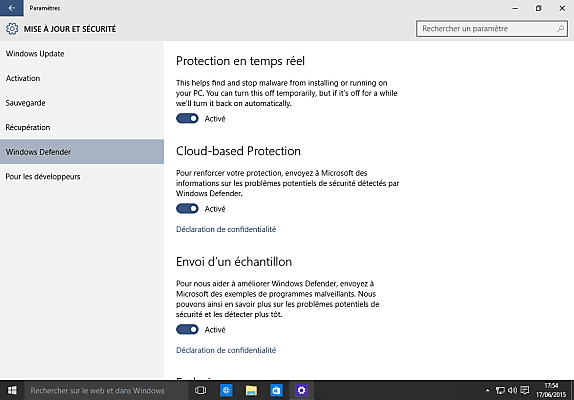
Task: Switch off Envoi d'un échantillon toggle
Action: pyautogui.click(x=187, y=329)
